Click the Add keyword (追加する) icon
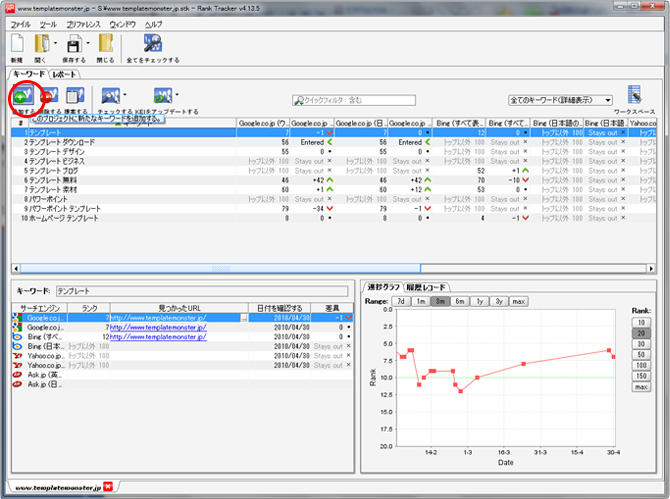Screen dimensions: 670x499 tap(23, 96)
